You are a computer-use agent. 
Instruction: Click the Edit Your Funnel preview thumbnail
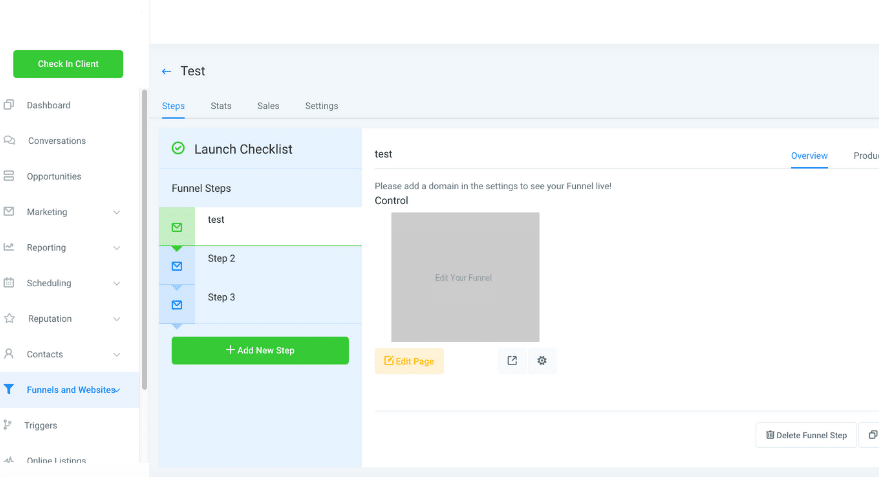click(x=464, y=277)
